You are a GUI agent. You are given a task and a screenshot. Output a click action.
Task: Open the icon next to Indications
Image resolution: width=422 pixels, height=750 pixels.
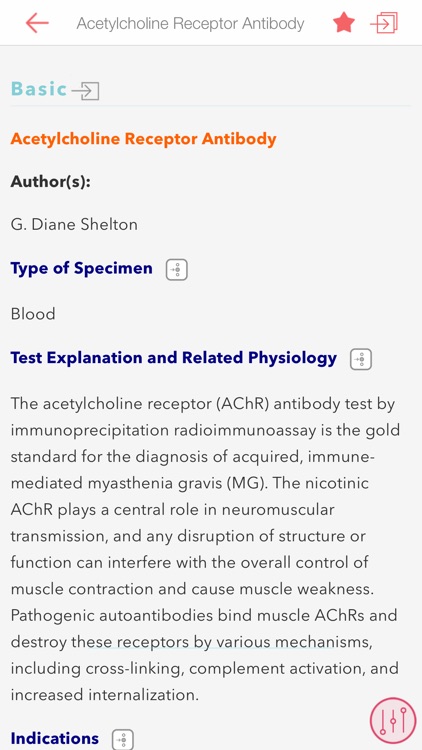122,739
